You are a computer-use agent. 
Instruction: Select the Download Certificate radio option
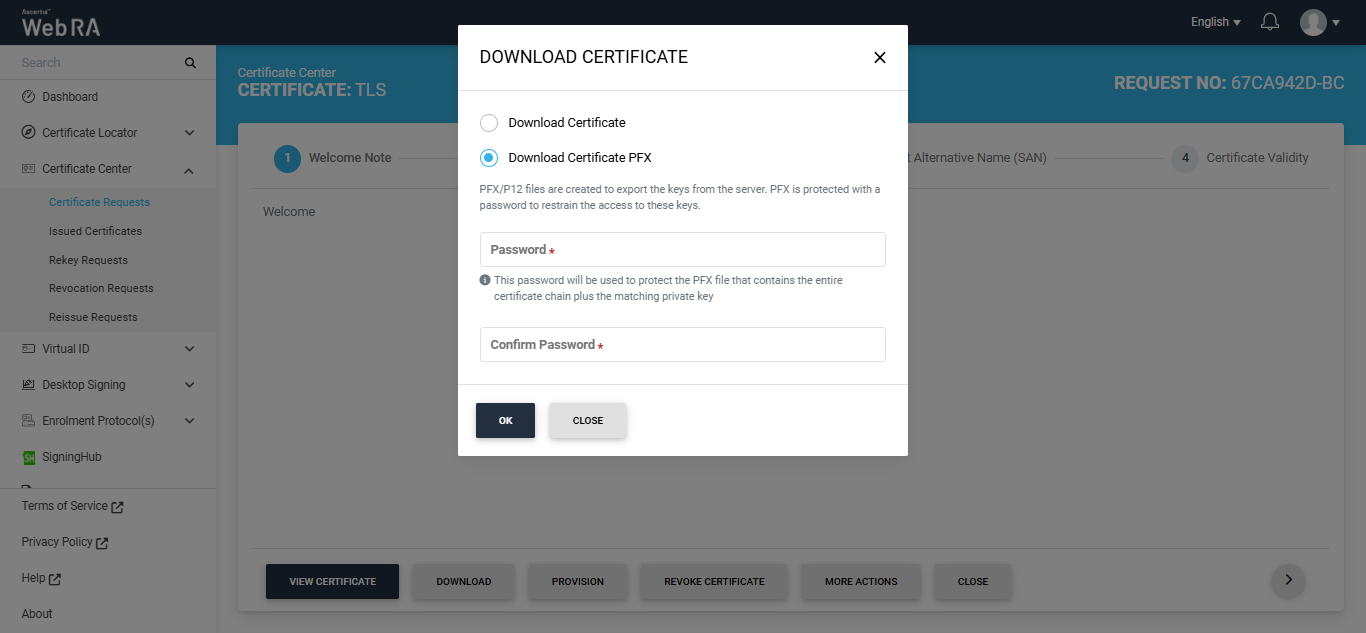(489, 123)
